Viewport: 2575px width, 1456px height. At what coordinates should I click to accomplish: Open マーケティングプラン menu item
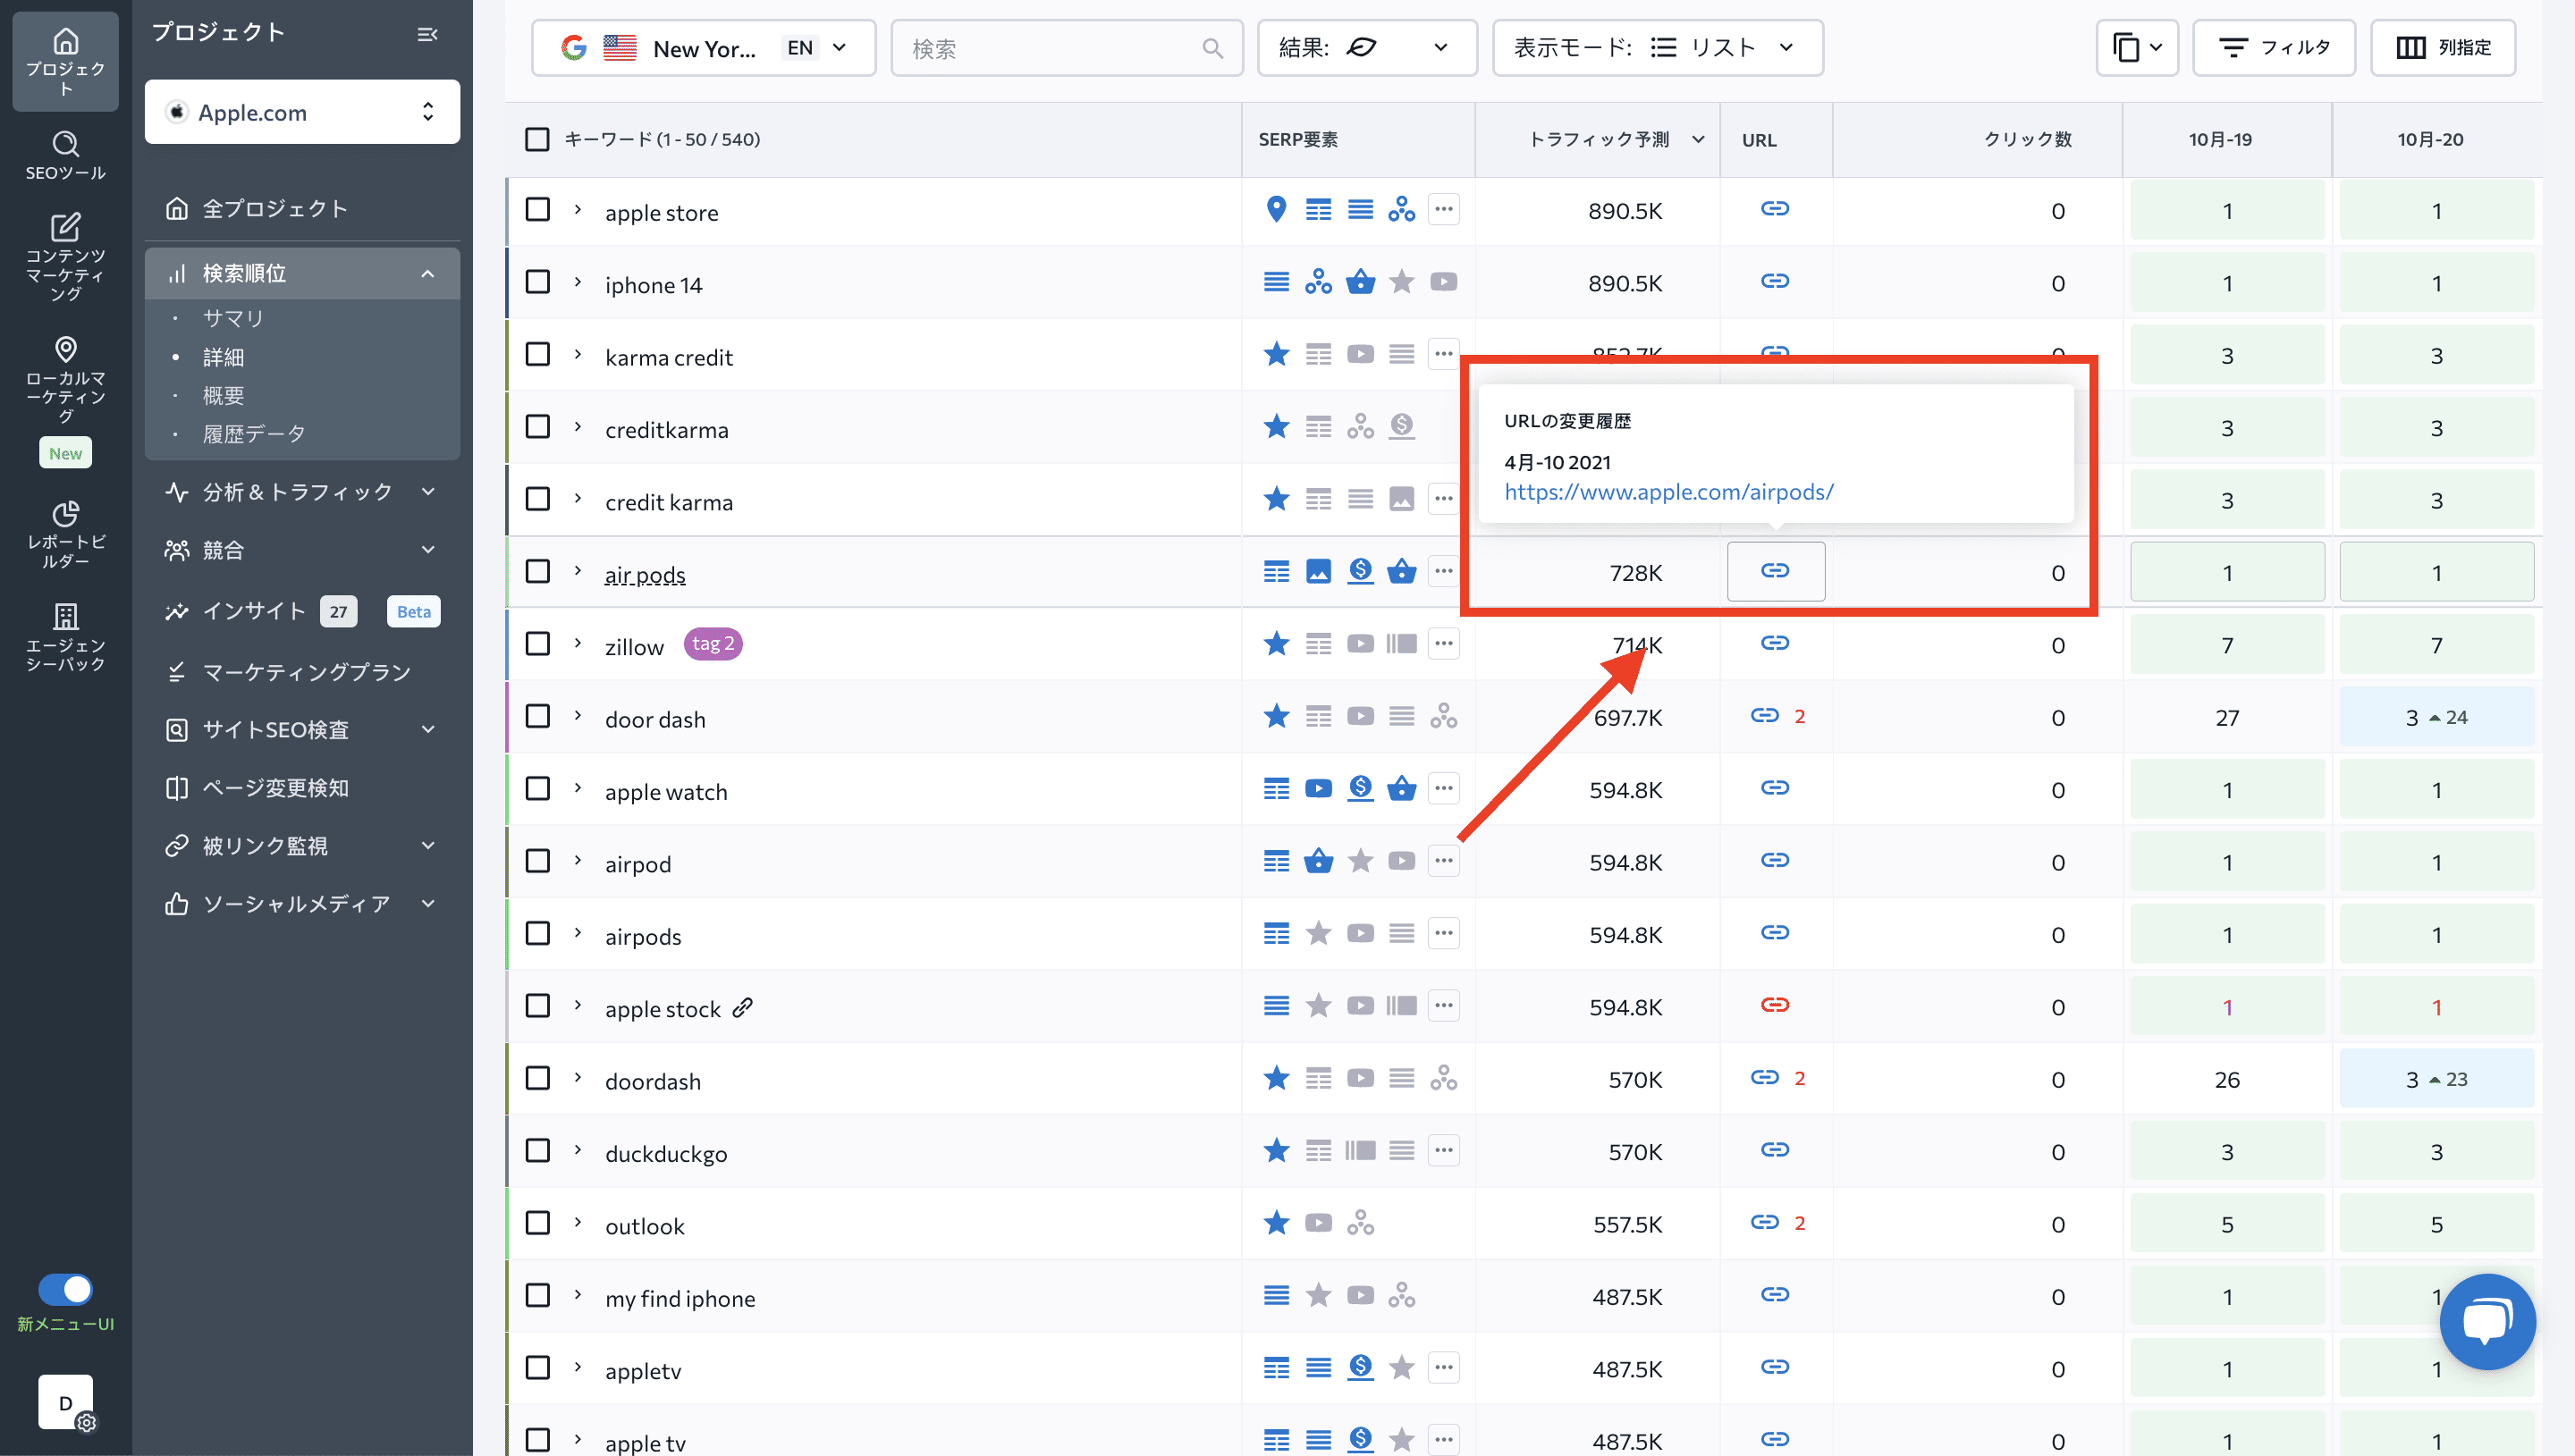click(x=302, y=672)
